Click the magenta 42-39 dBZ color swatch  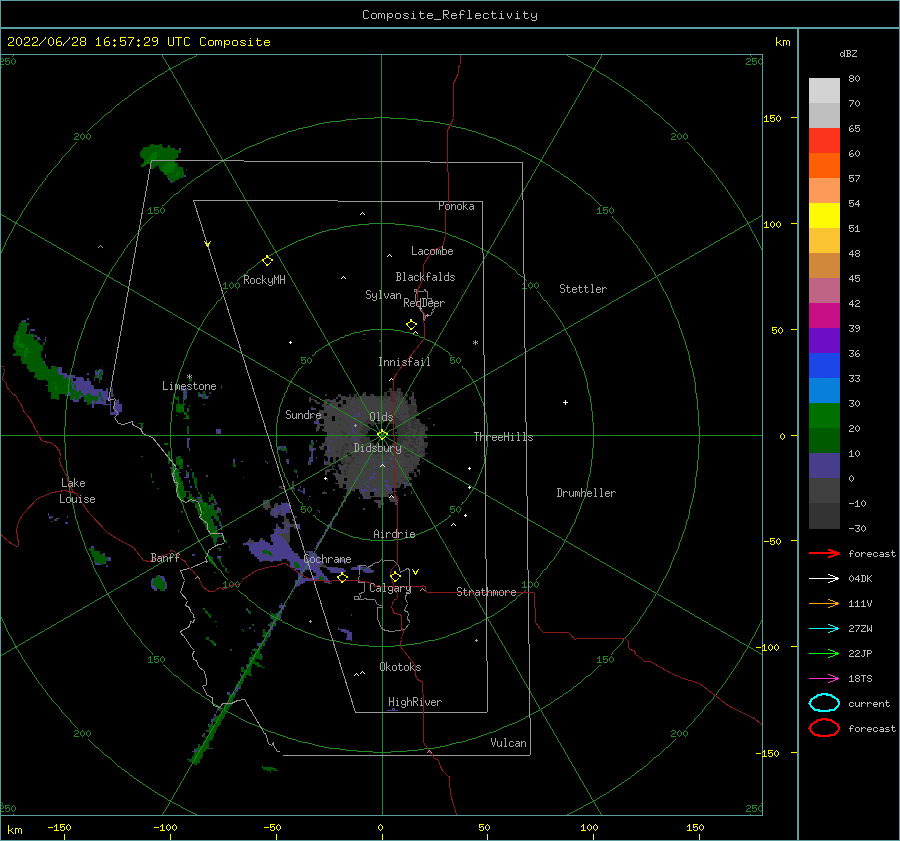(824, 316)
